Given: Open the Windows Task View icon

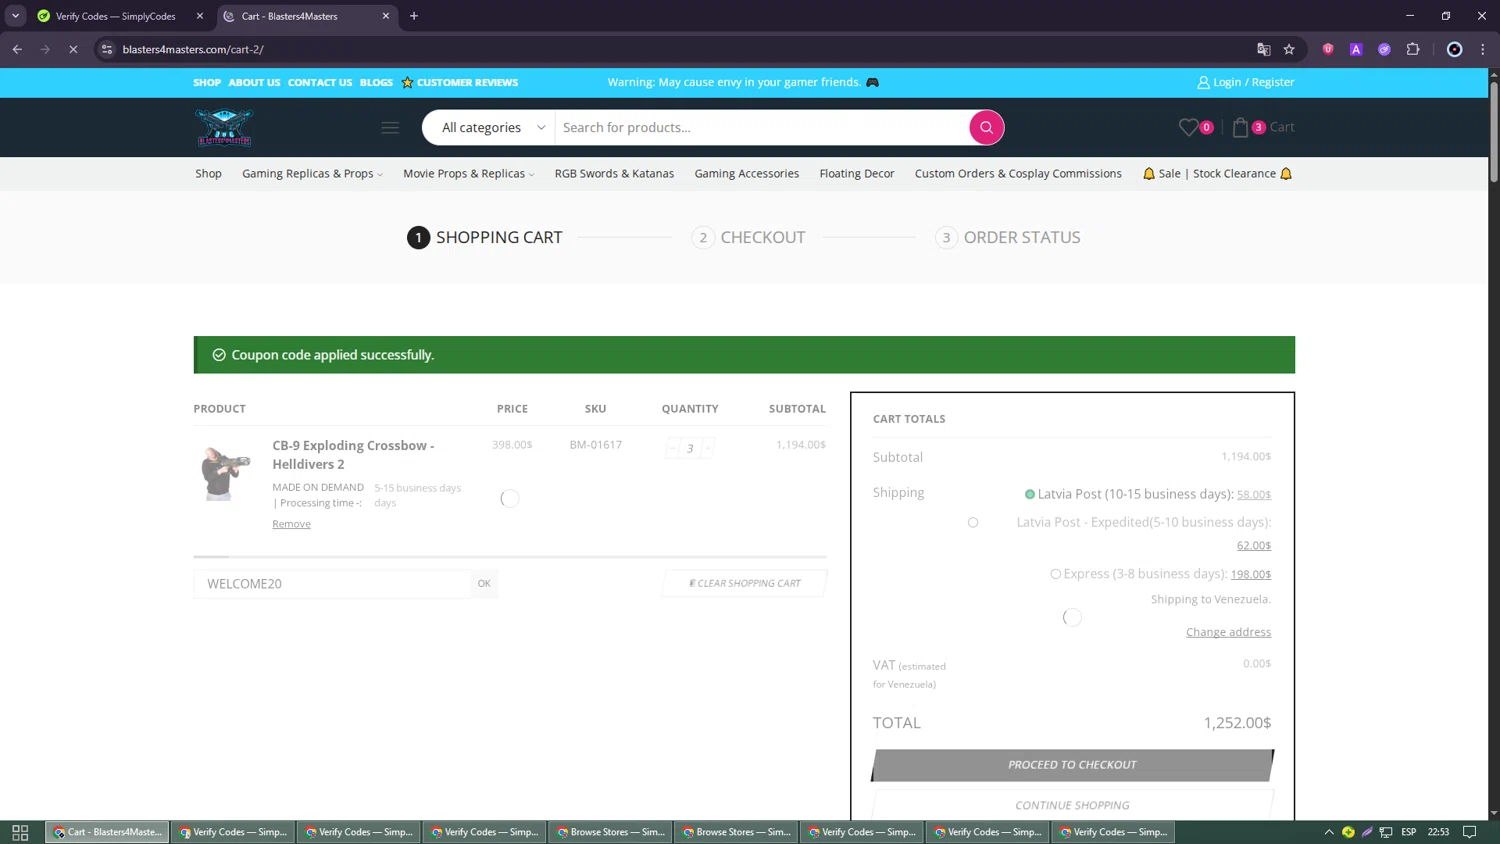Looking at the screenshot, I should [x=20, y=832].
